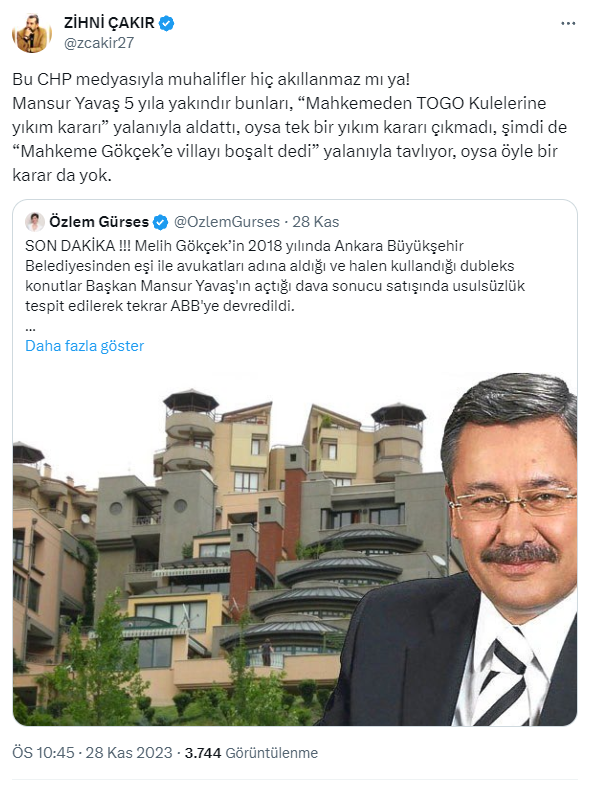Open the @OzlemGurses handle
The height and width of the screenshot is (788, 590).
pos(227,222)
